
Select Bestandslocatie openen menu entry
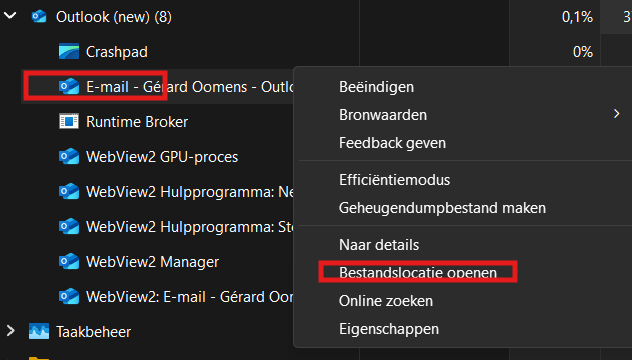pos(418,273)
